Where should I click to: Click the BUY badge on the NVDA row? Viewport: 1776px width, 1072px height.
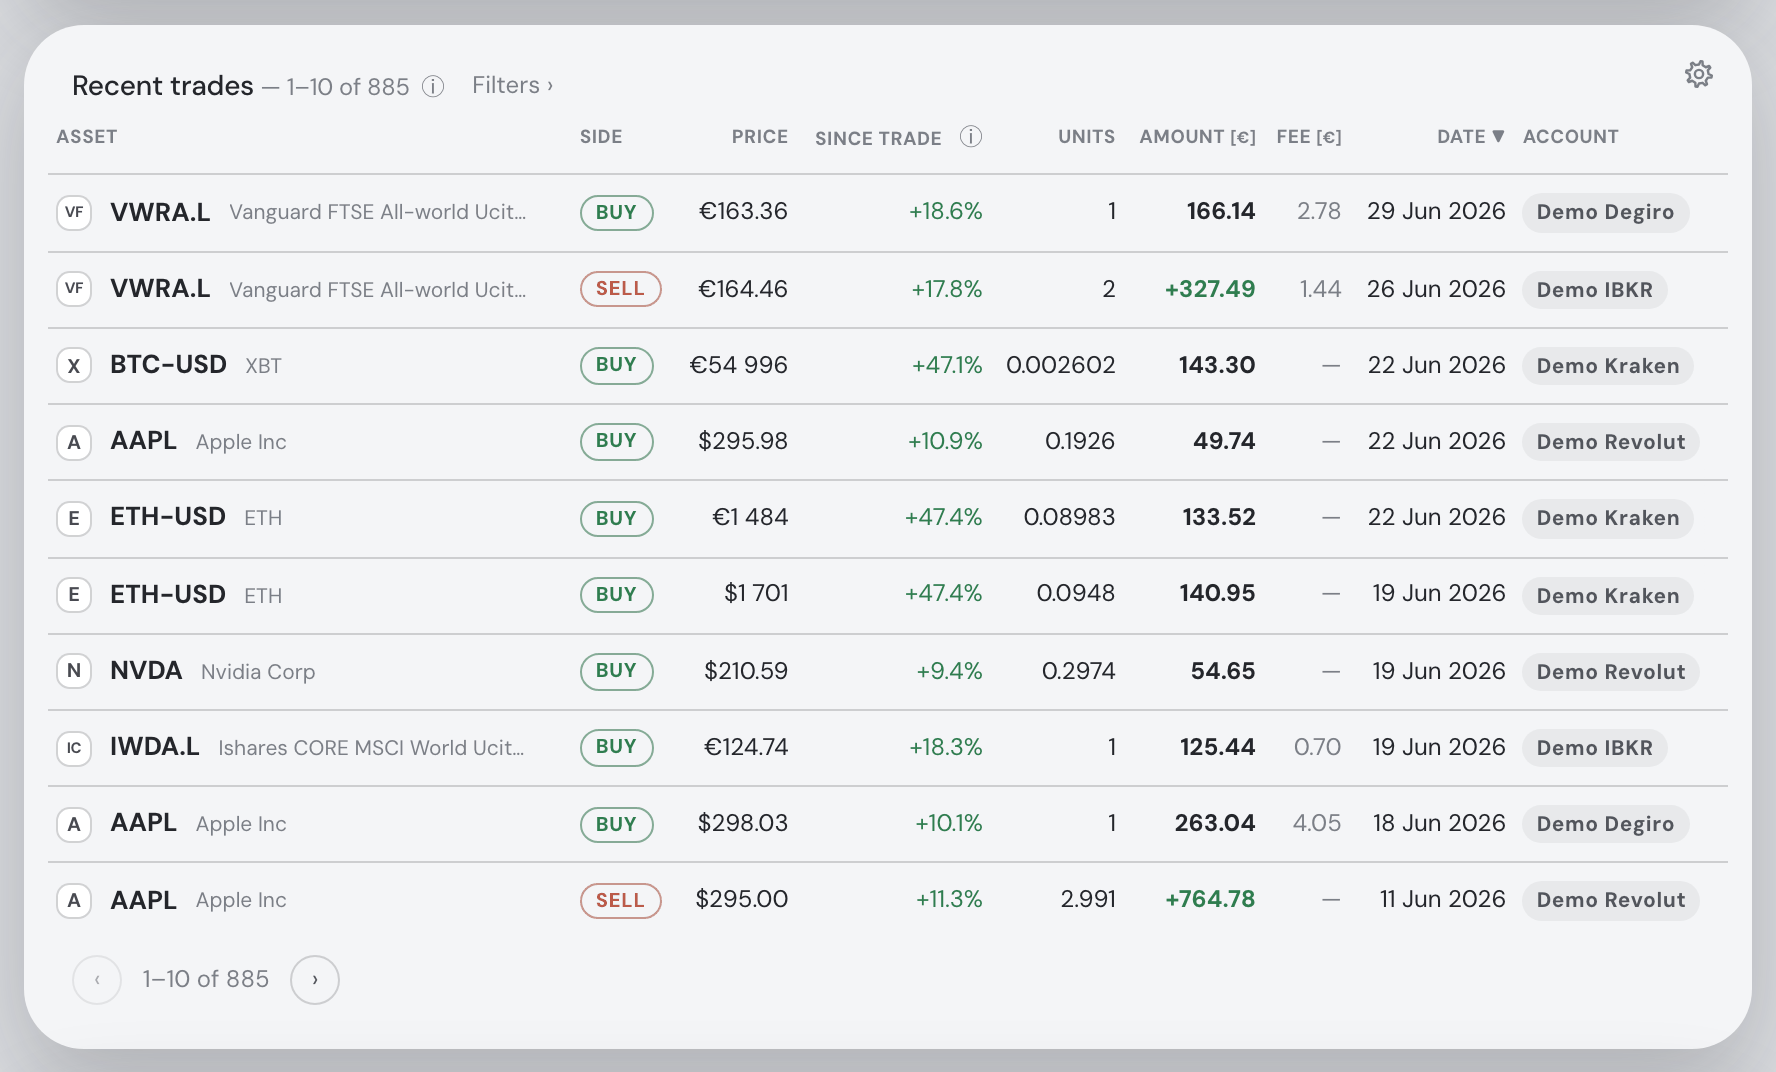616,671
